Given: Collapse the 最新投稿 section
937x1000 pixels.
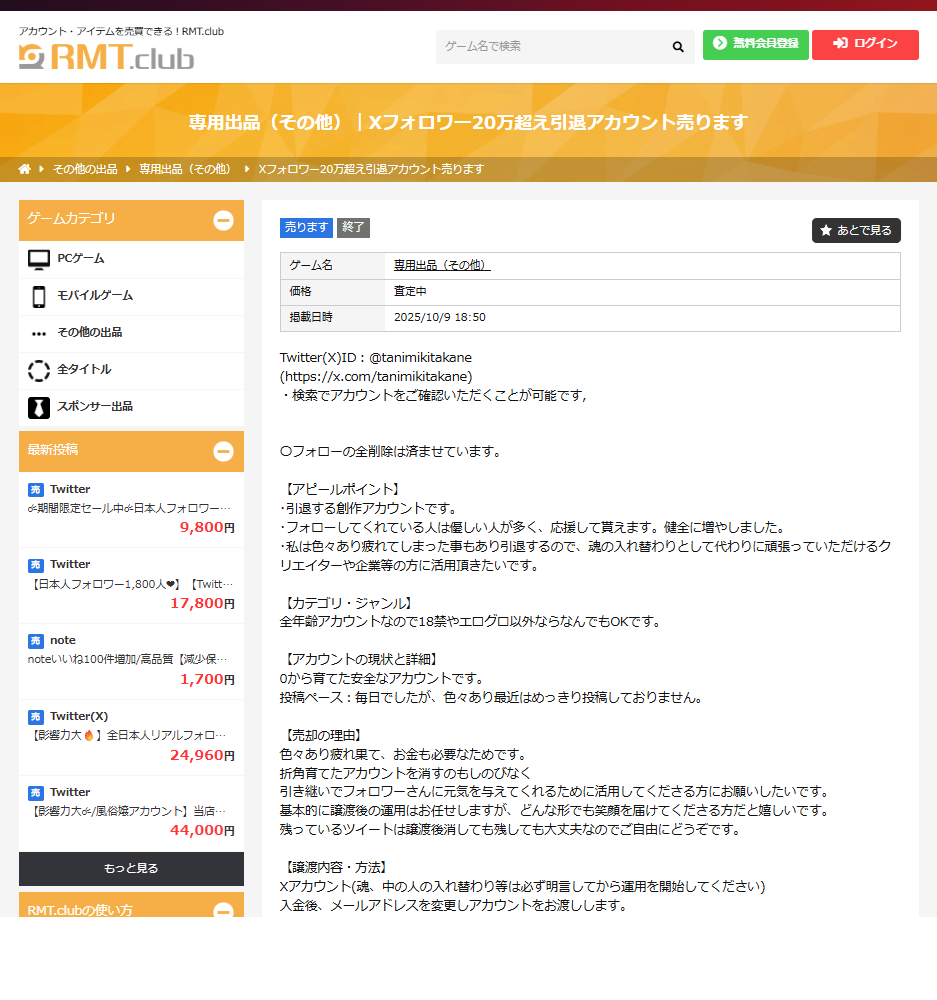Looking at the screenshot, I should pos(223,451).
